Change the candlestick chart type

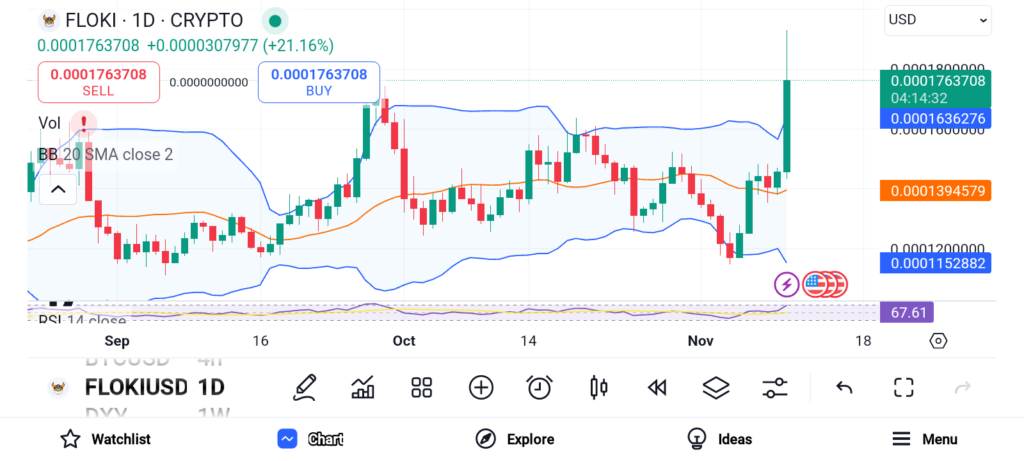(599, 387)
